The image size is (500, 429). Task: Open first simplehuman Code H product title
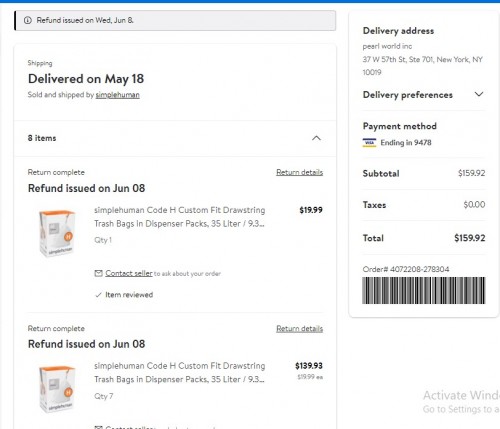[179, 217]
